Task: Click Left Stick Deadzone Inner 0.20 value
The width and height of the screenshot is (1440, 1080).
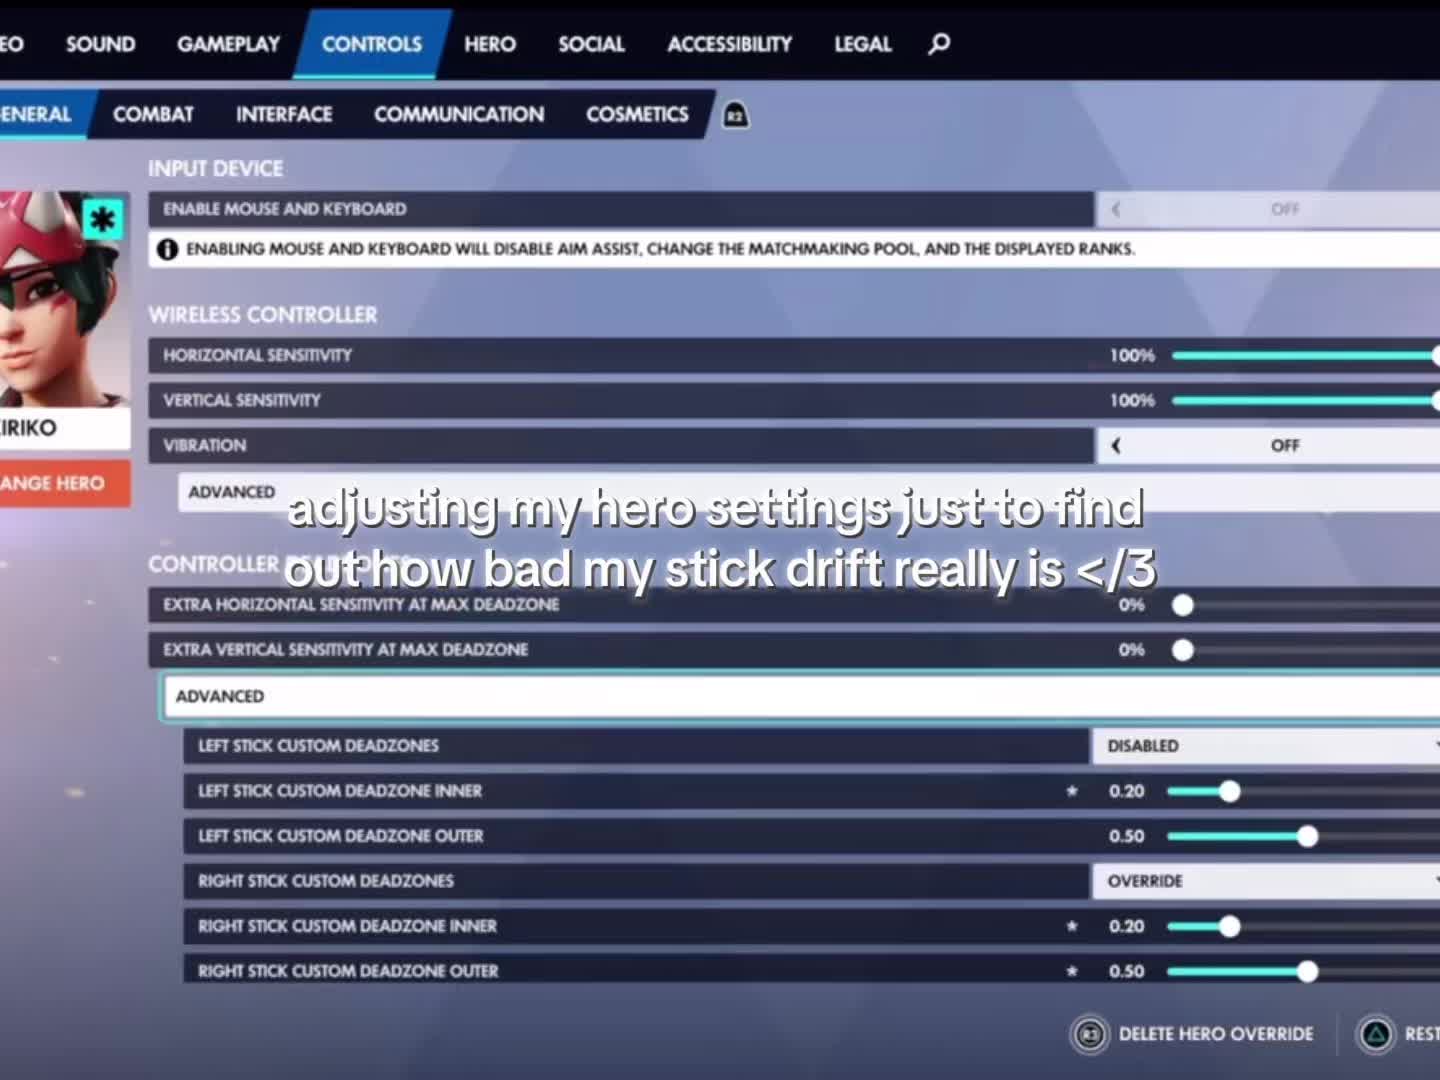Action: pos(1126,791)
